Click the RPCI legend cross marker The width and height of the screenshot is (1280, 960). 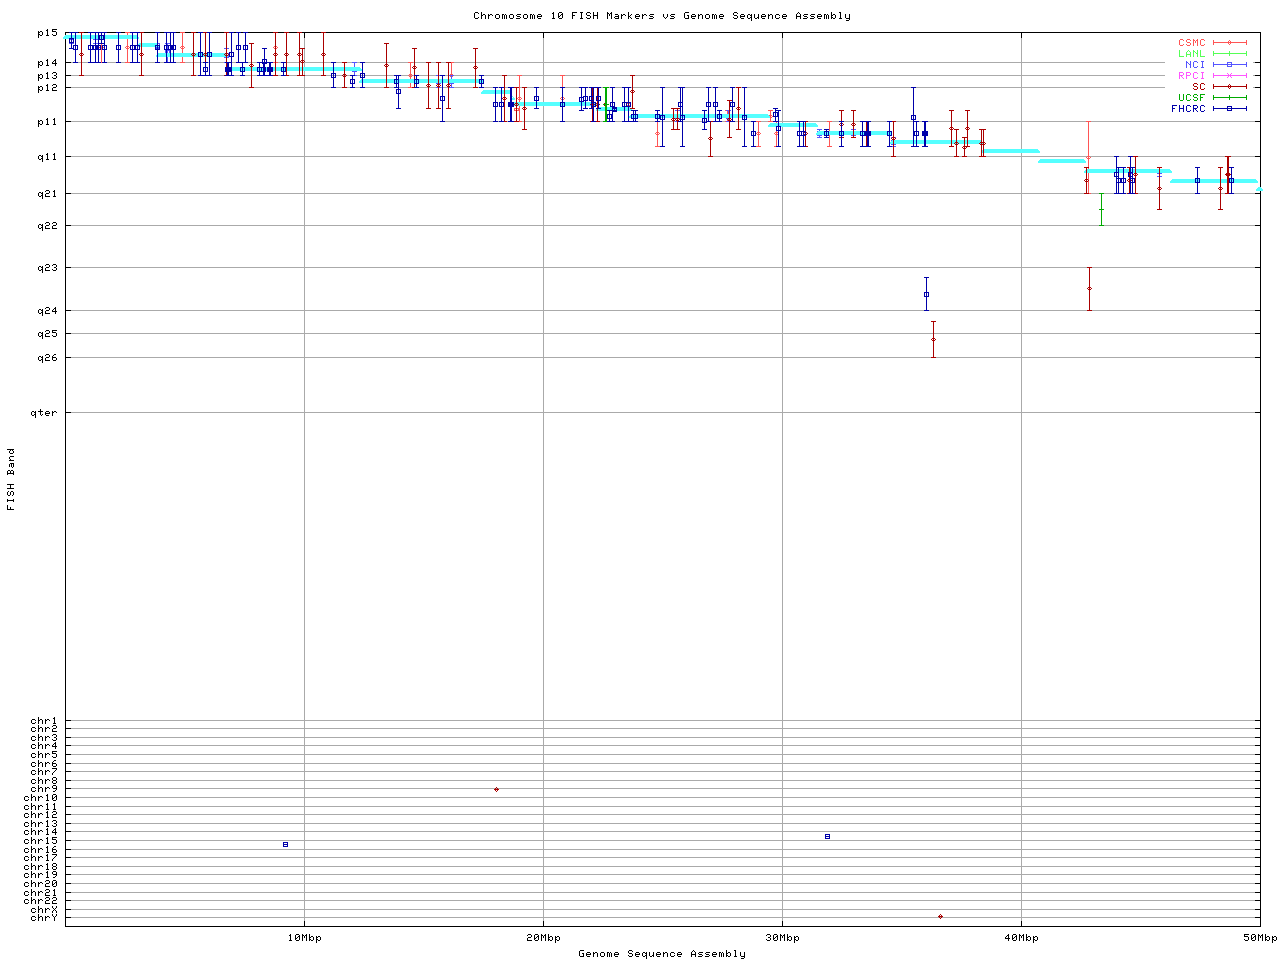click(1229, 76)
